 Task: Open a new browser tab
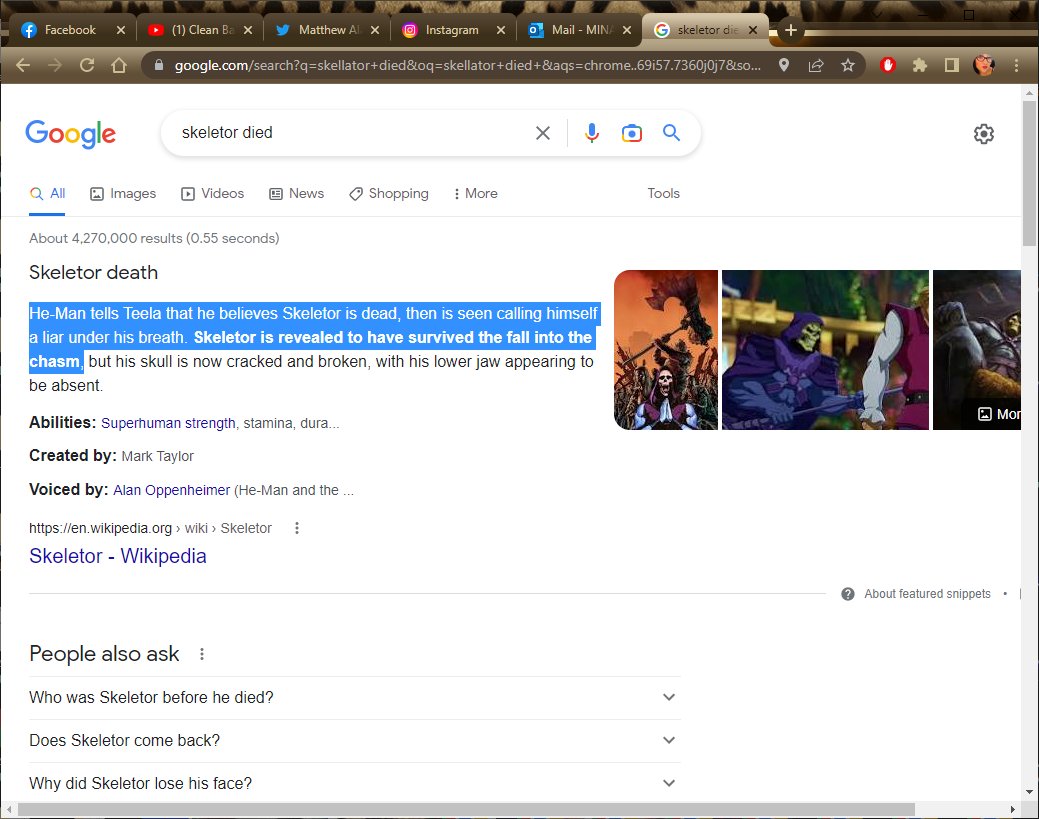(x=791, y=30)
